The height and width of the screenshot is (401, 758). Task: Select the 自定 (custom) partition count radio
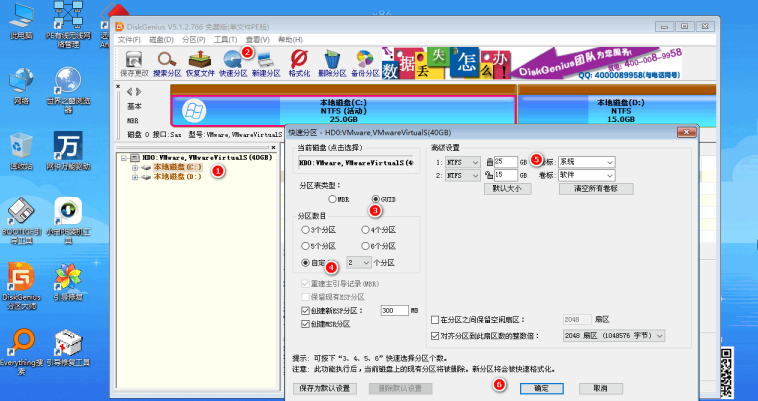(x=306, y=263)
